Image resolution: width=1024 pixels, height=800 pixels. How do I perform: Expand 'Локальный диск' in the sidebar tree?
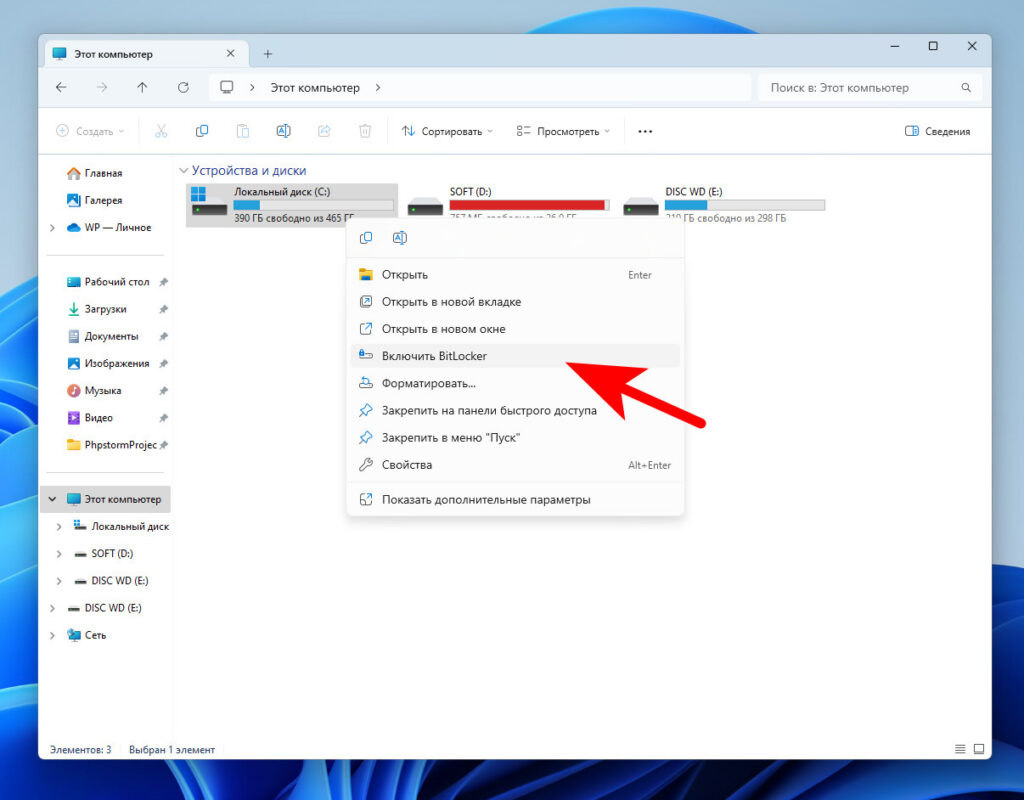coord(59,526)
